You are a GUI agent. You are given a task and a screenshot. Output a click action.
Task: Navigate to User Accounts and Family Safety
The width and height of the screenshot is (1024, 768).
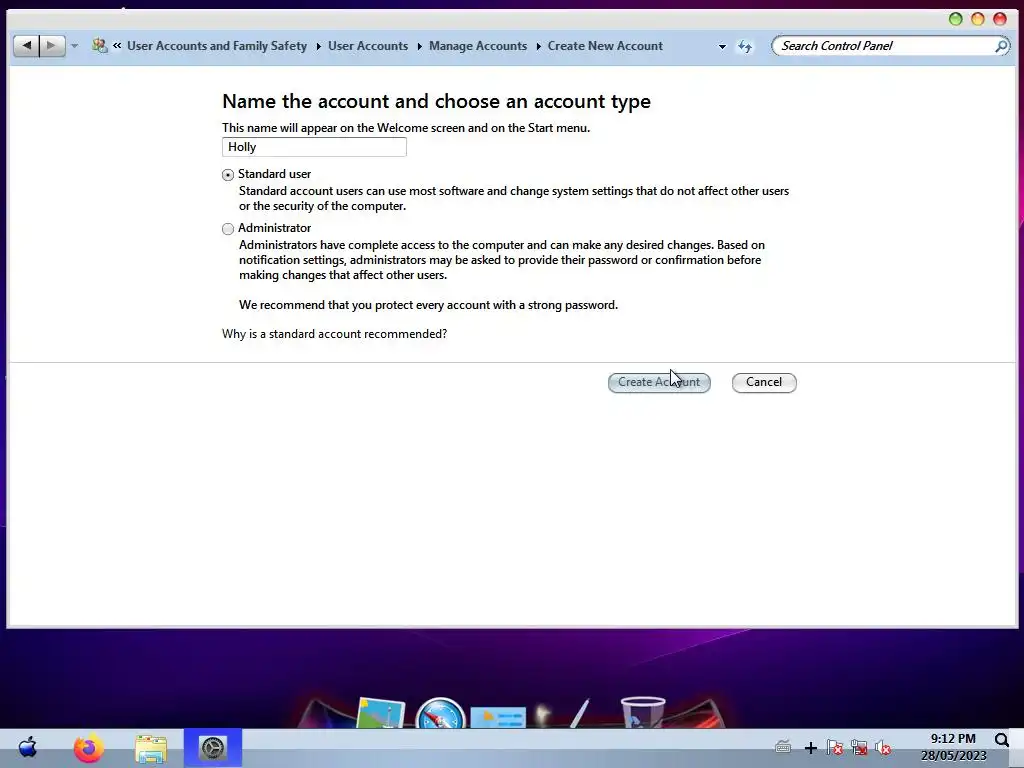click(x=217, y=46)
